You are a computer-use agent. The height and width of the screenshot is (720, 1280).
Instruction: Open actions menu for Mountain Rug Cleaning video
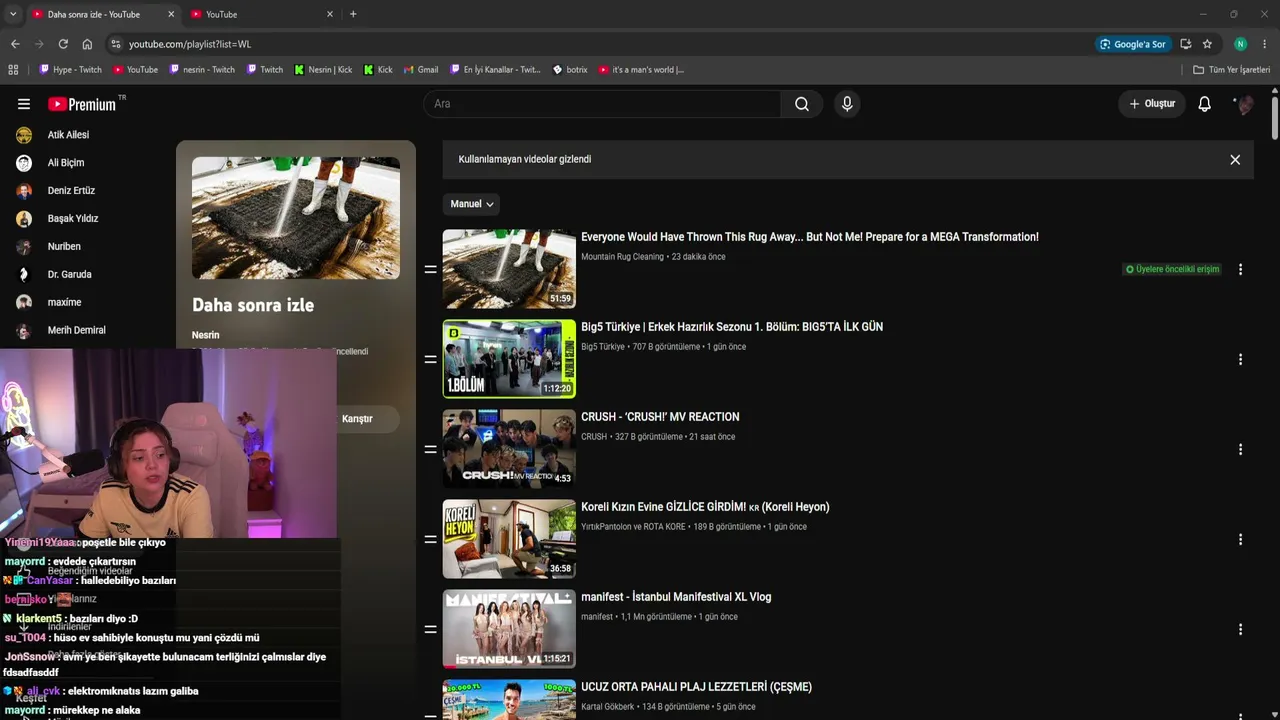point(1240,269)
